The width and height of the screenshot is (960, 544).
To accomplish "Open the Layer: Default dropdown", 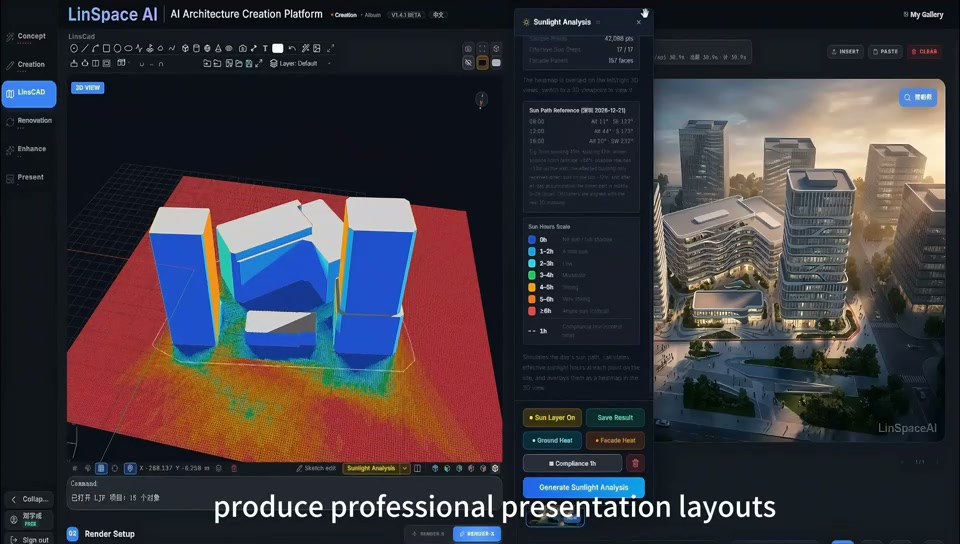I will 301,63.
